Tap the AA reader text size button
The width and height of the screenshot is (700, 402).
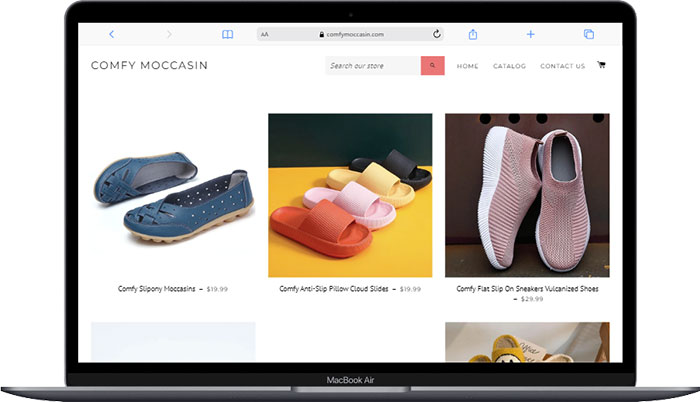click(265, 34)
